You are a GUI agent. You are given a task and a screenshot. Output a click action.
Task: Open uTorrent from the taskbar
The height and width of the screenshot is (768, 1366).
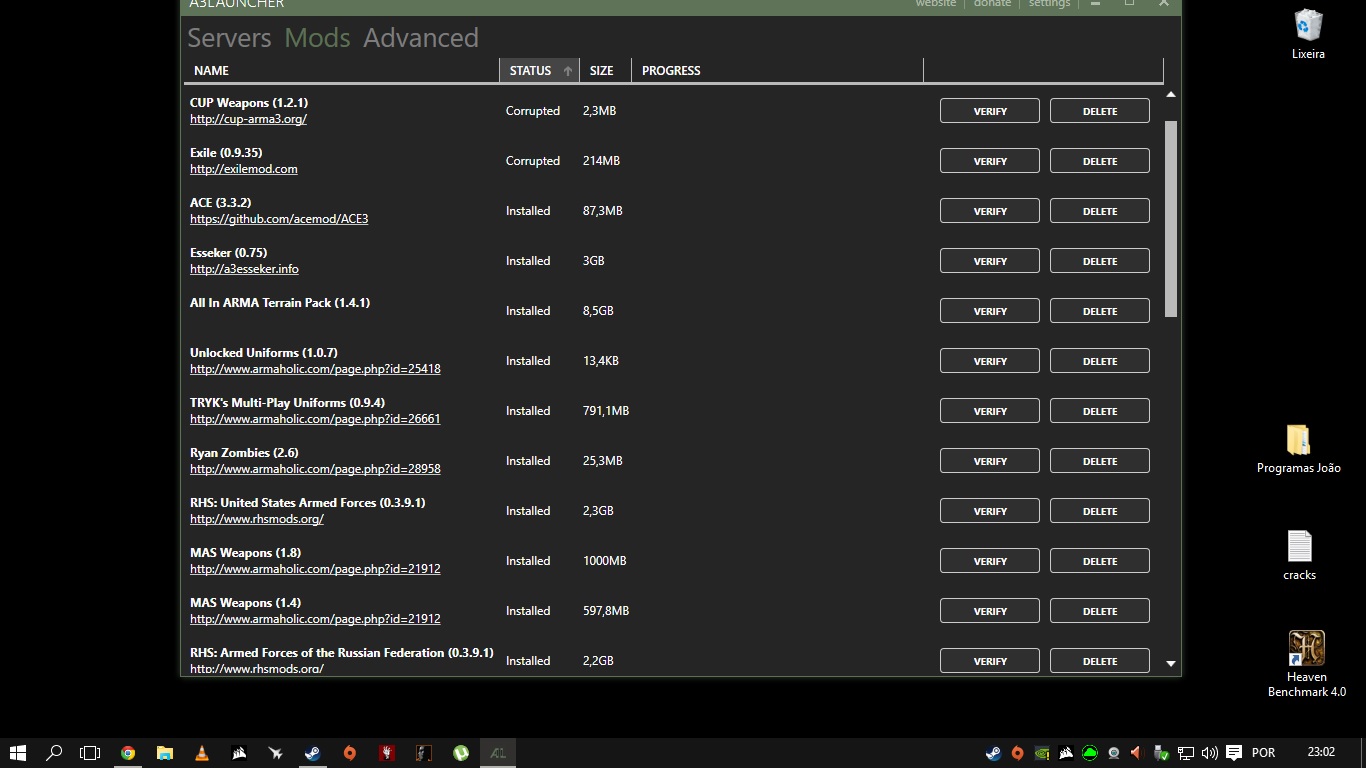coord(461,753)
